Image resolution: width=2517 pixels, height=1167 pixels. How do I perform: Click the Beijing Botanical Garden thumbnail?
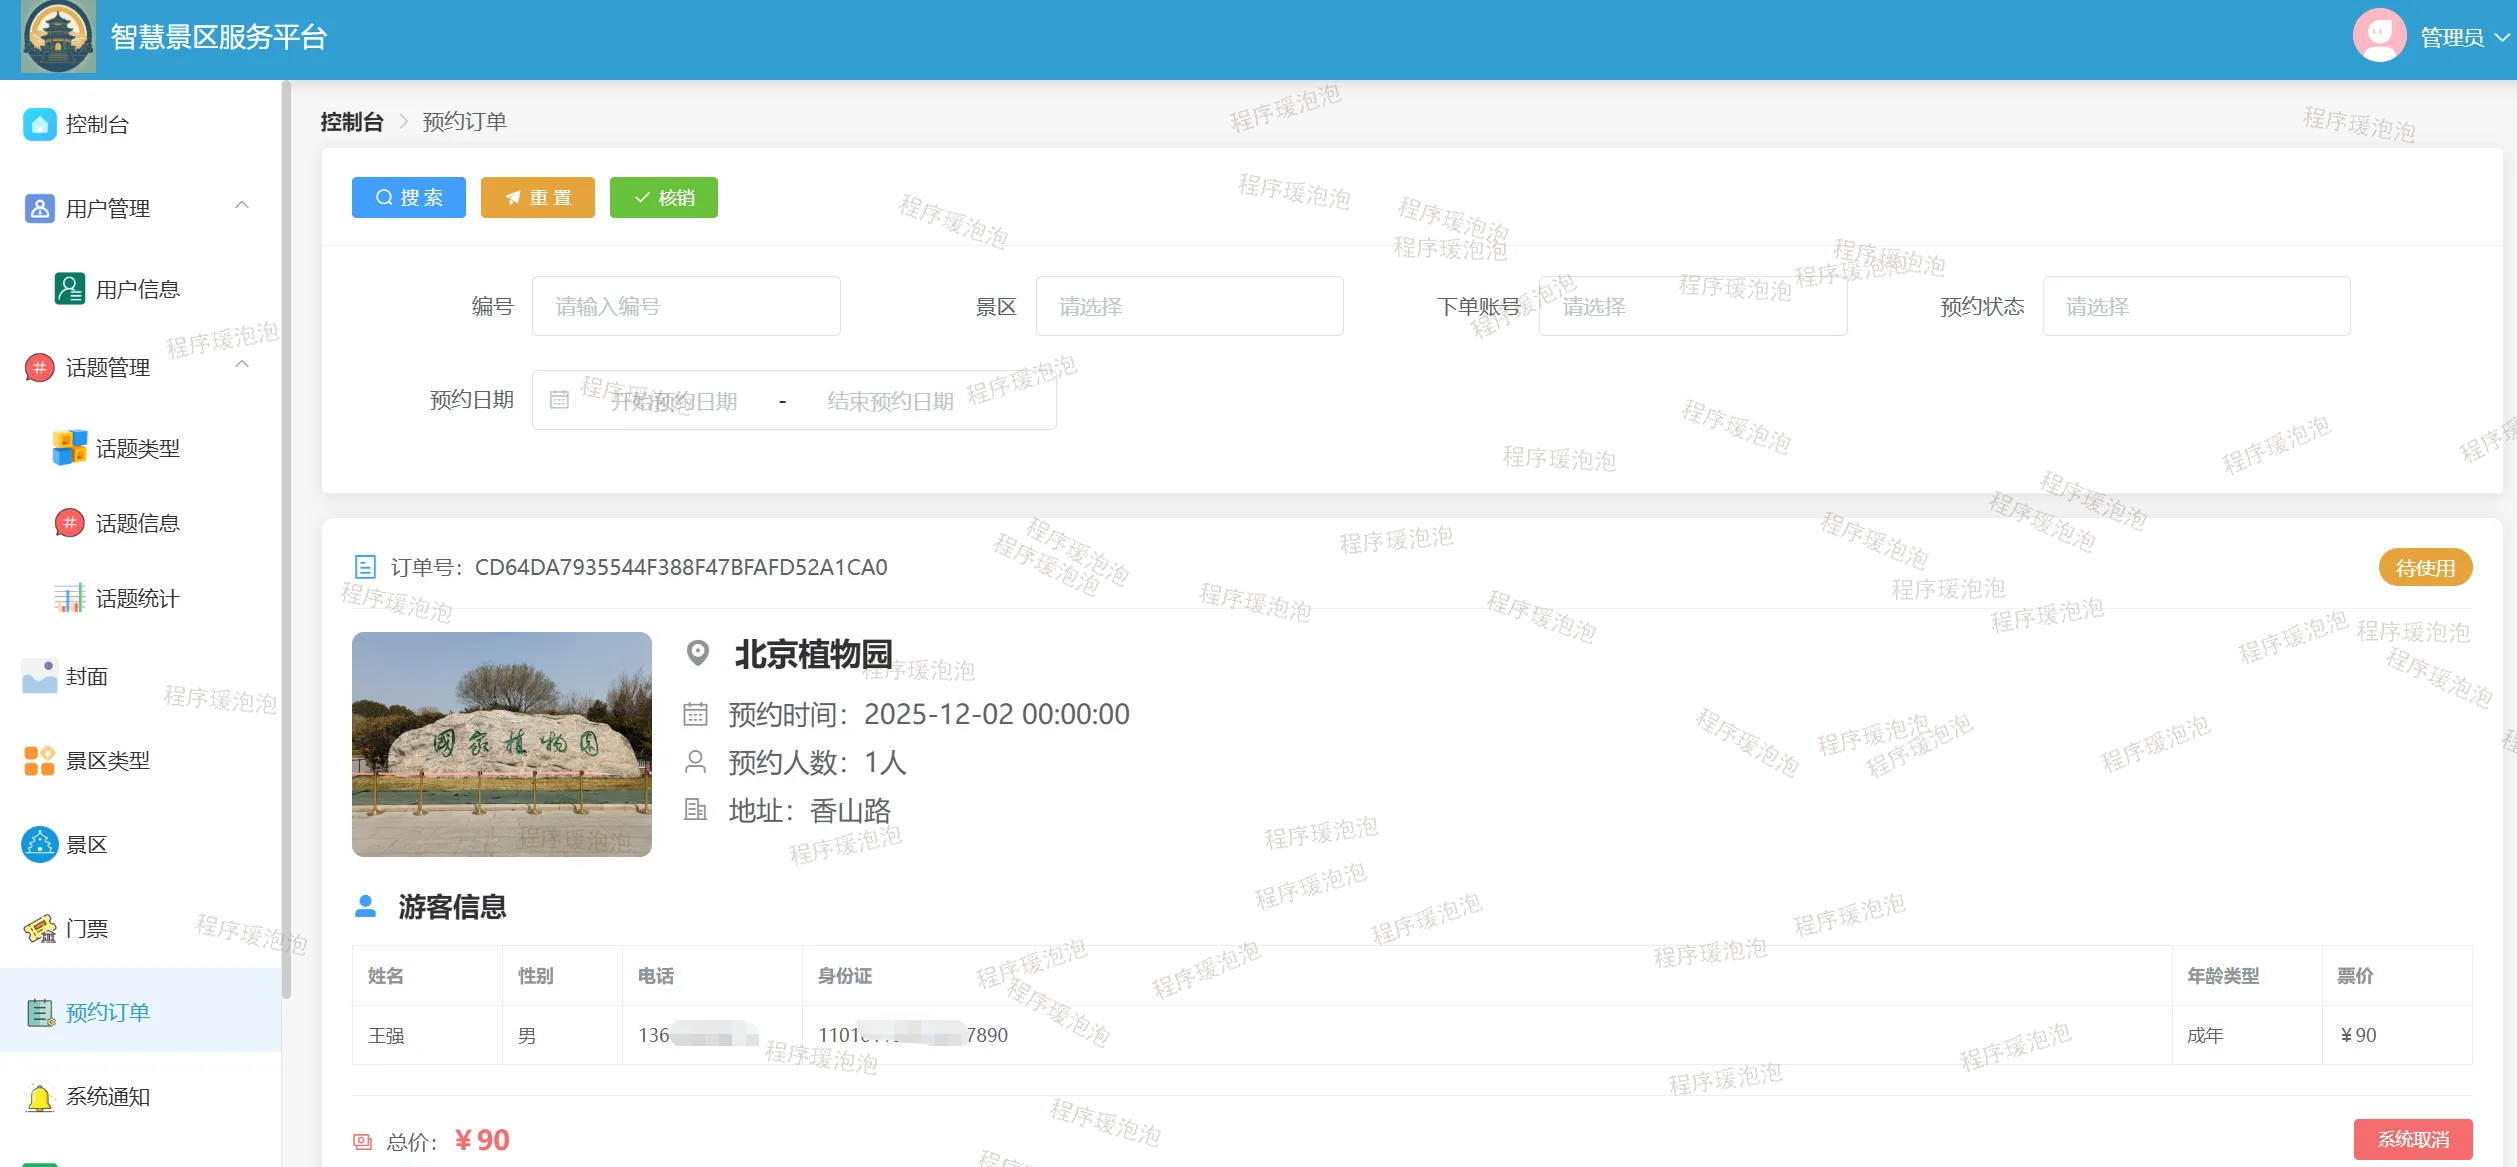[x=501, y=744]
